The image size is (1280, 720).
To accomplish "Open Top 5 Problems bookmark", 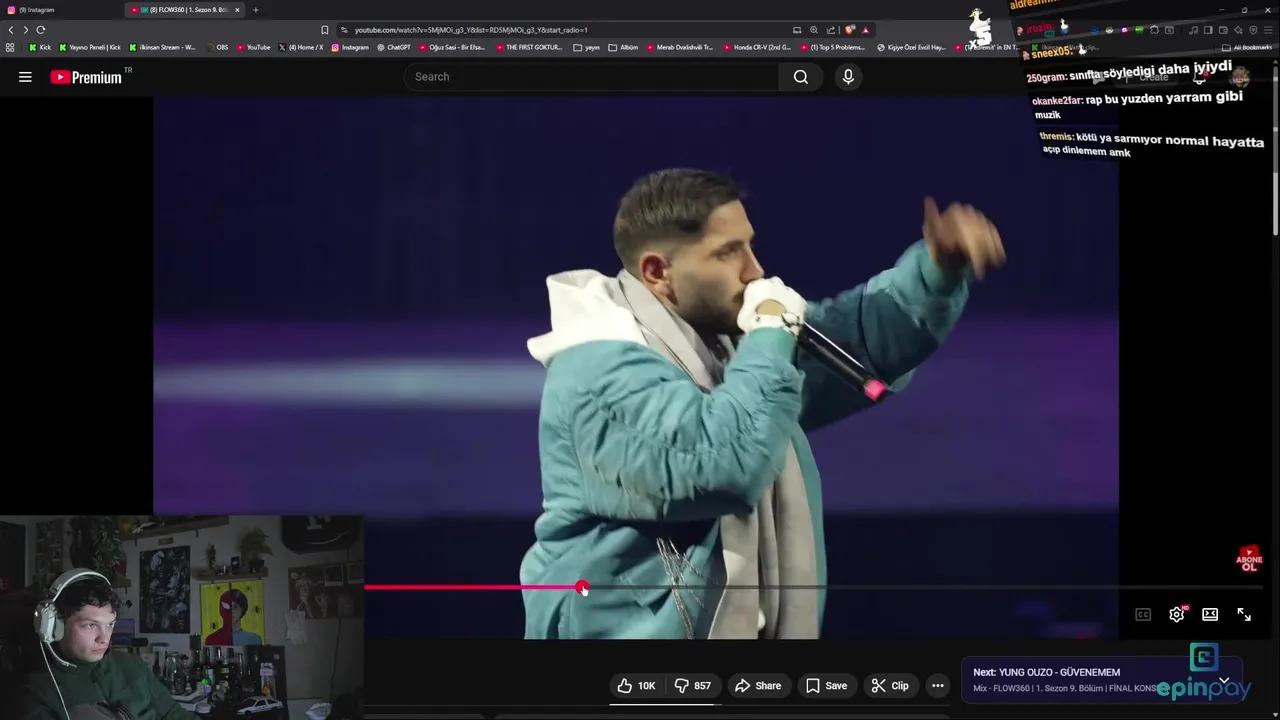I will pos(834,47).
